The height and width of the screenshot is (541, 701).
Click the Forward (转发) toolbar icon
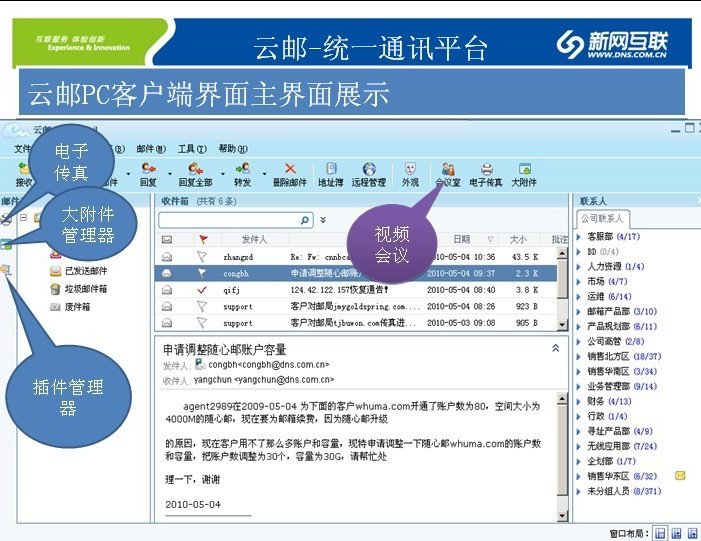243,169
